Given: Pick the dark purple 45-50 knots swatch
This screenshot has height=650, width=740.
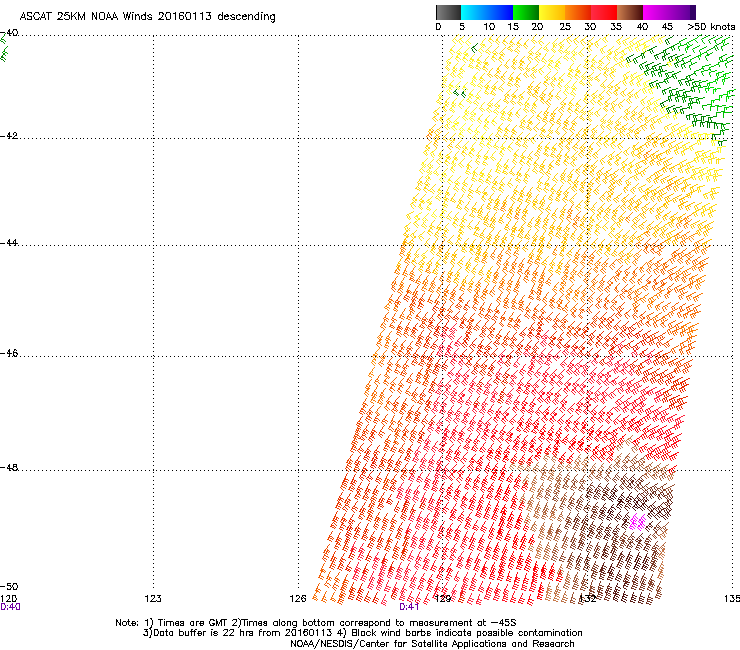Looking at the screenshot, I should (682, 12).
